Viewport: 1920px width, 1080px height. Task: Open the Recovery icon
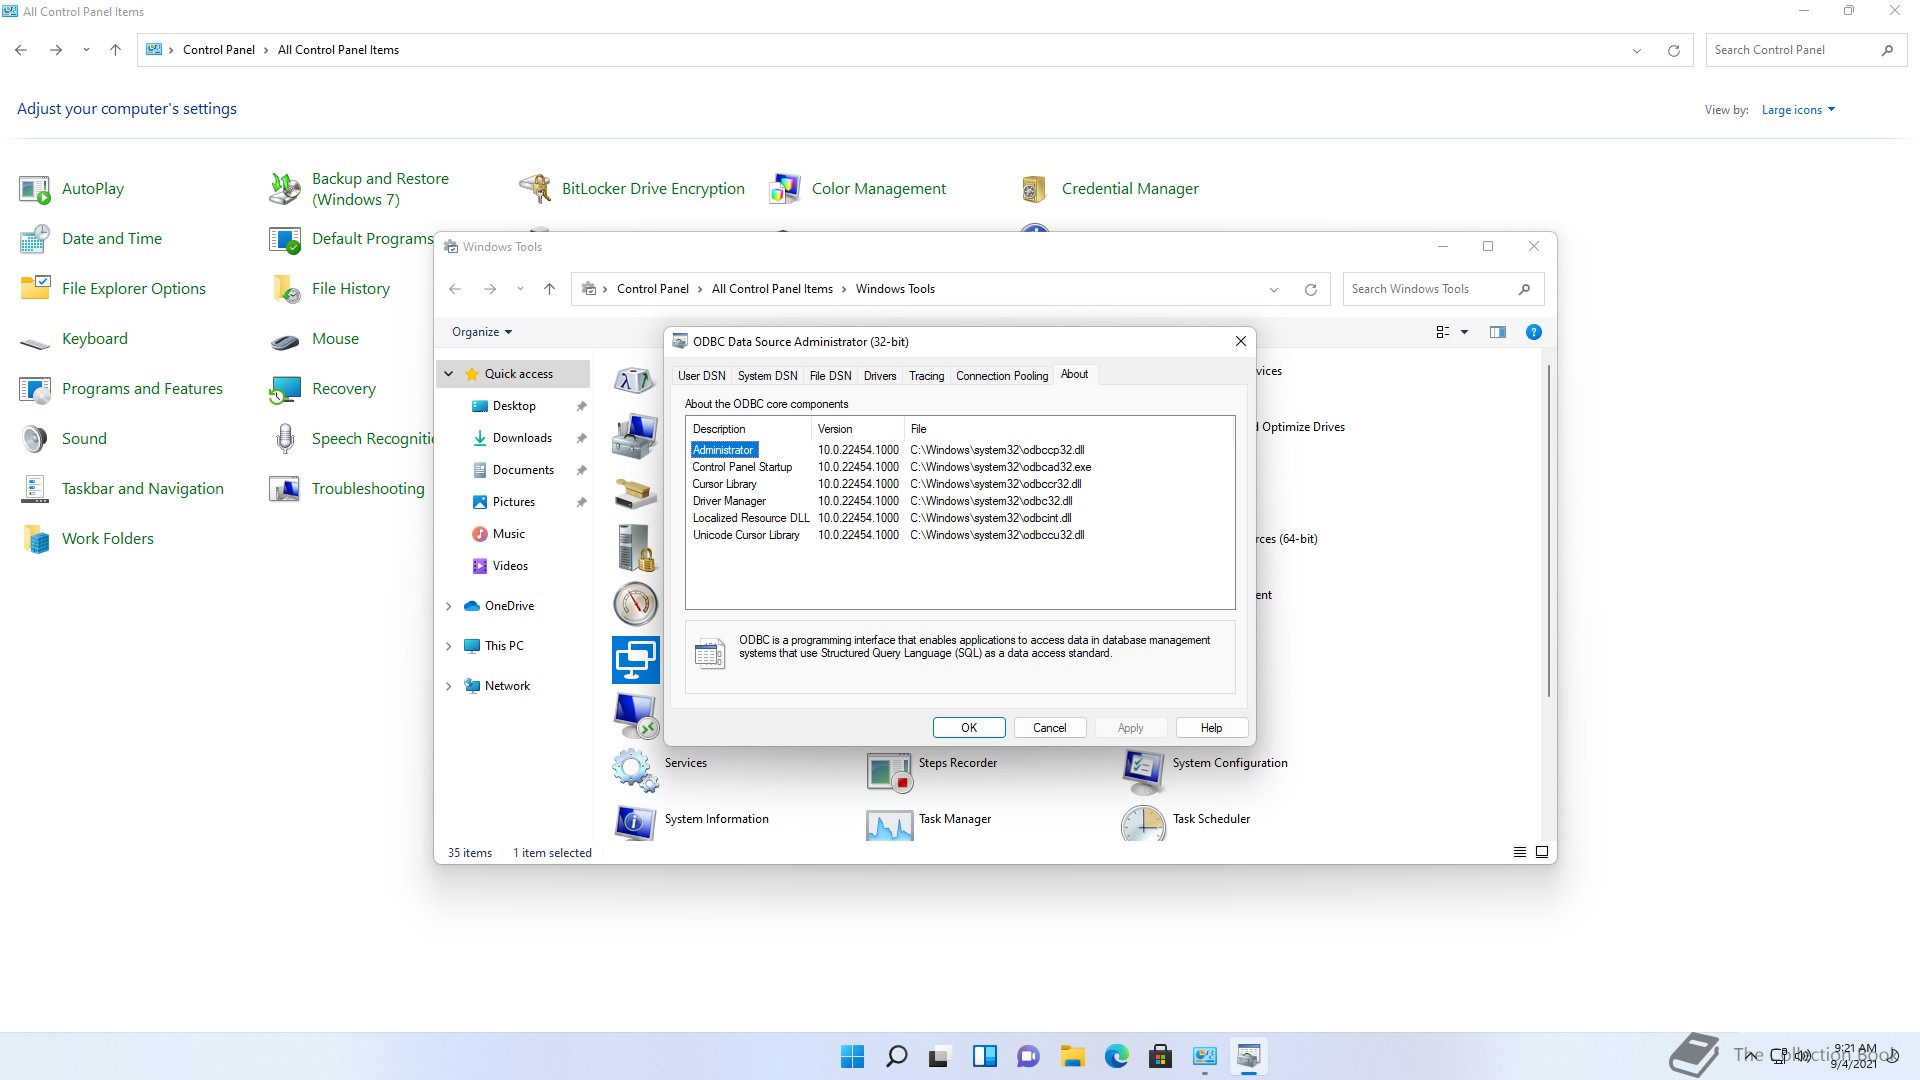(285, 389)
